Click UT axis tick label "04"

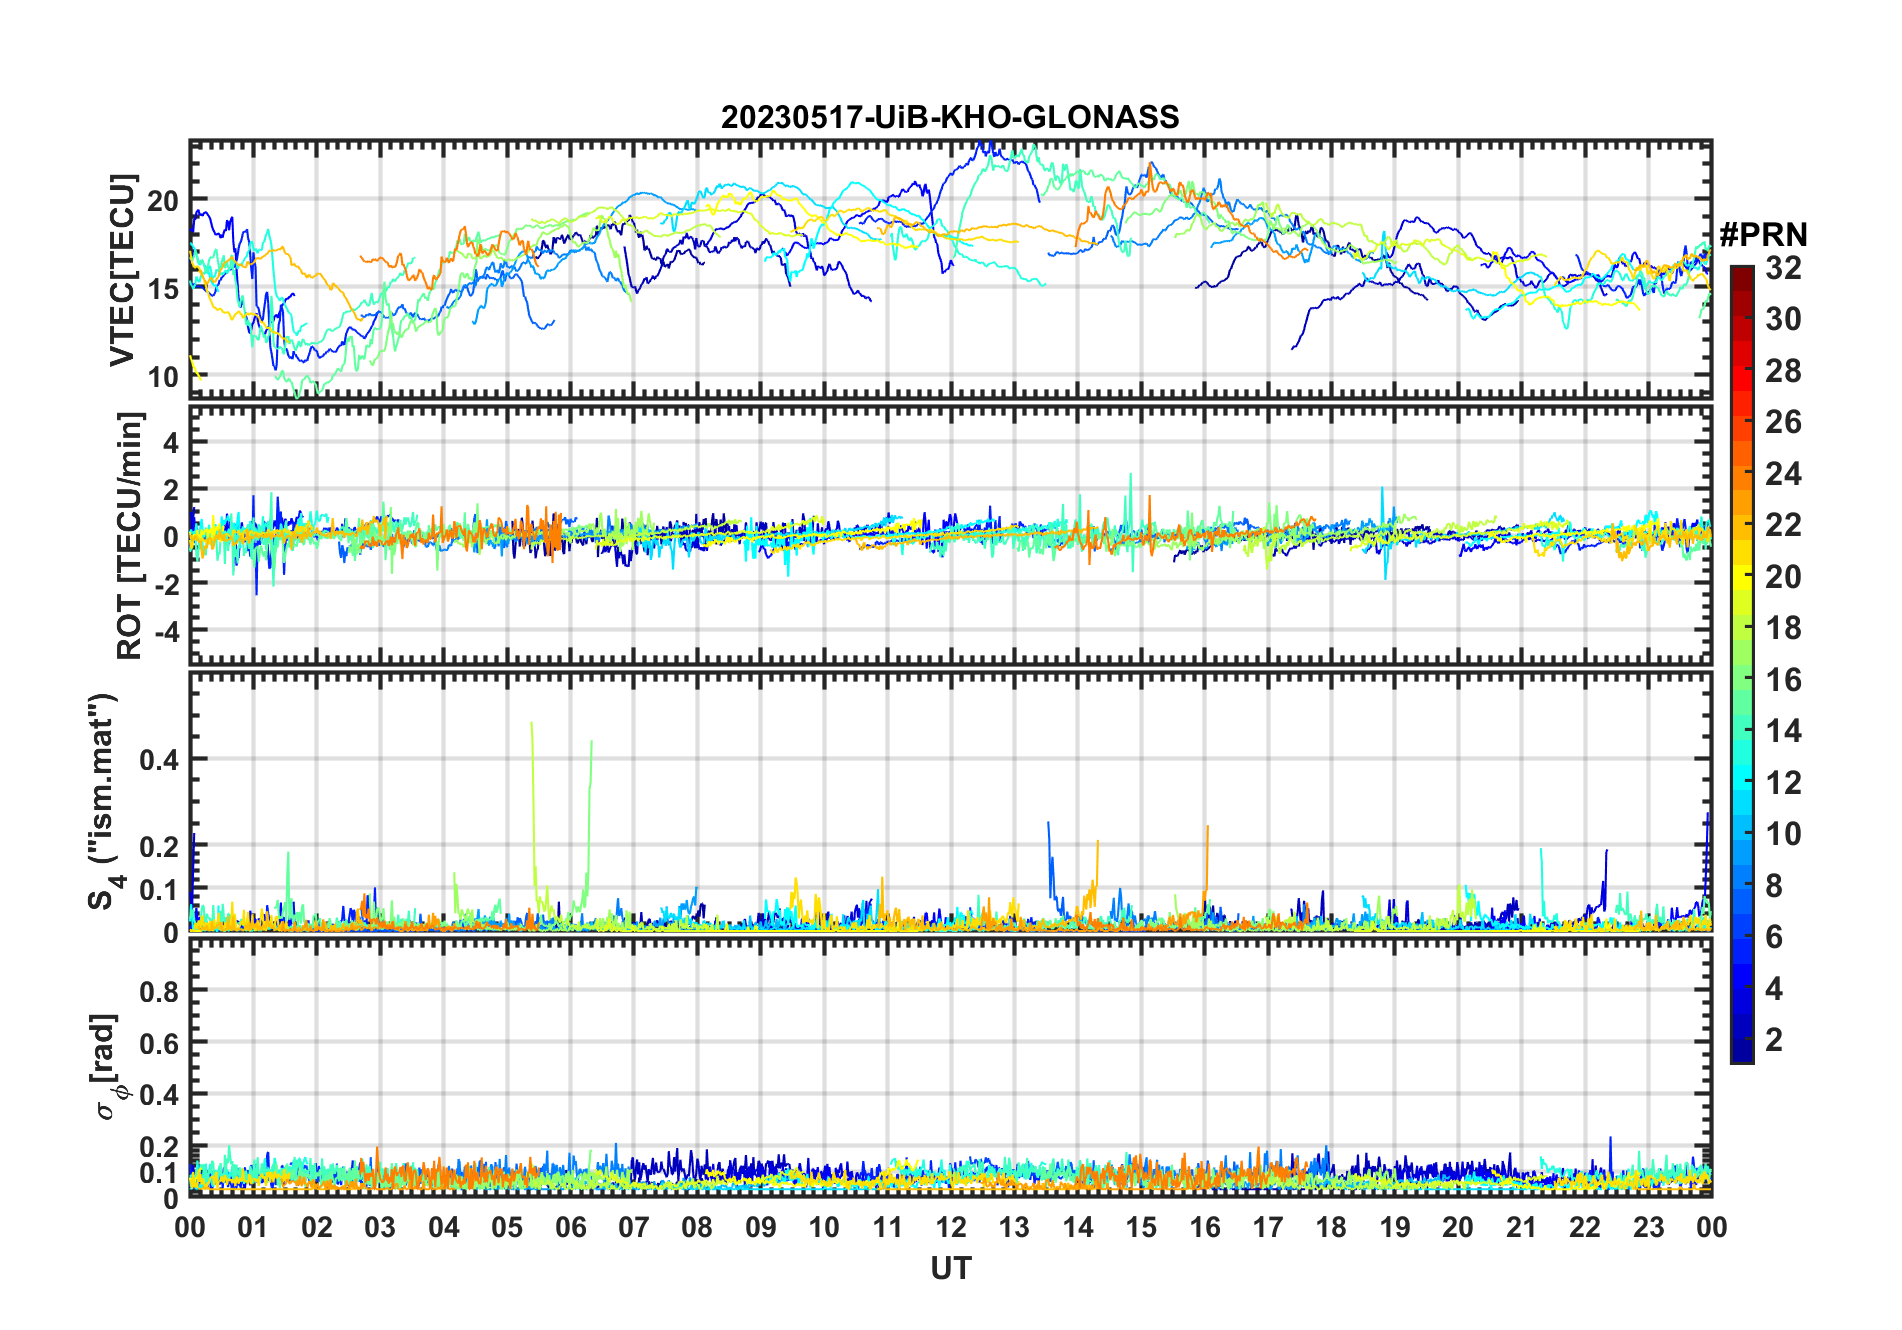coord(444,1228)
